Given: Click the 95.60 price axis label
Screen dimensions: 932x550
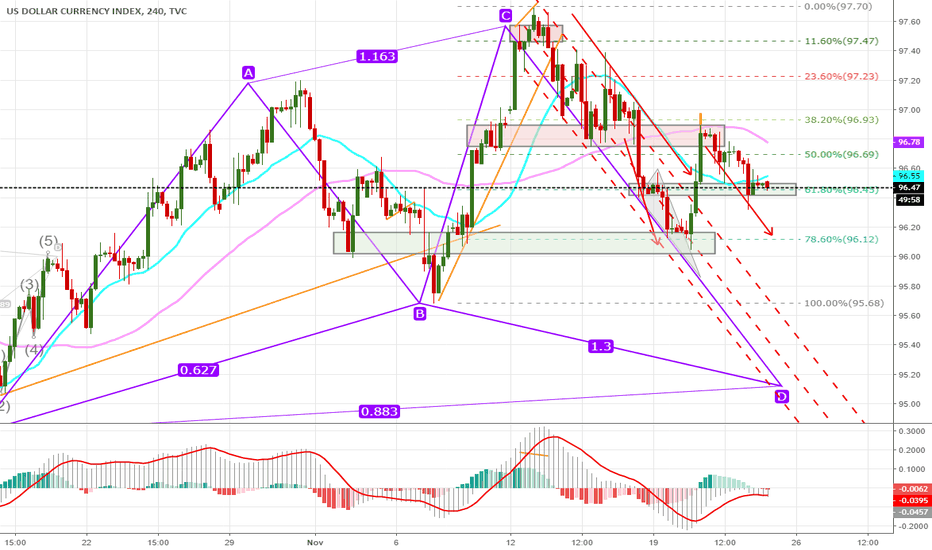Looking at the screenshot, I should click(909, 316).
